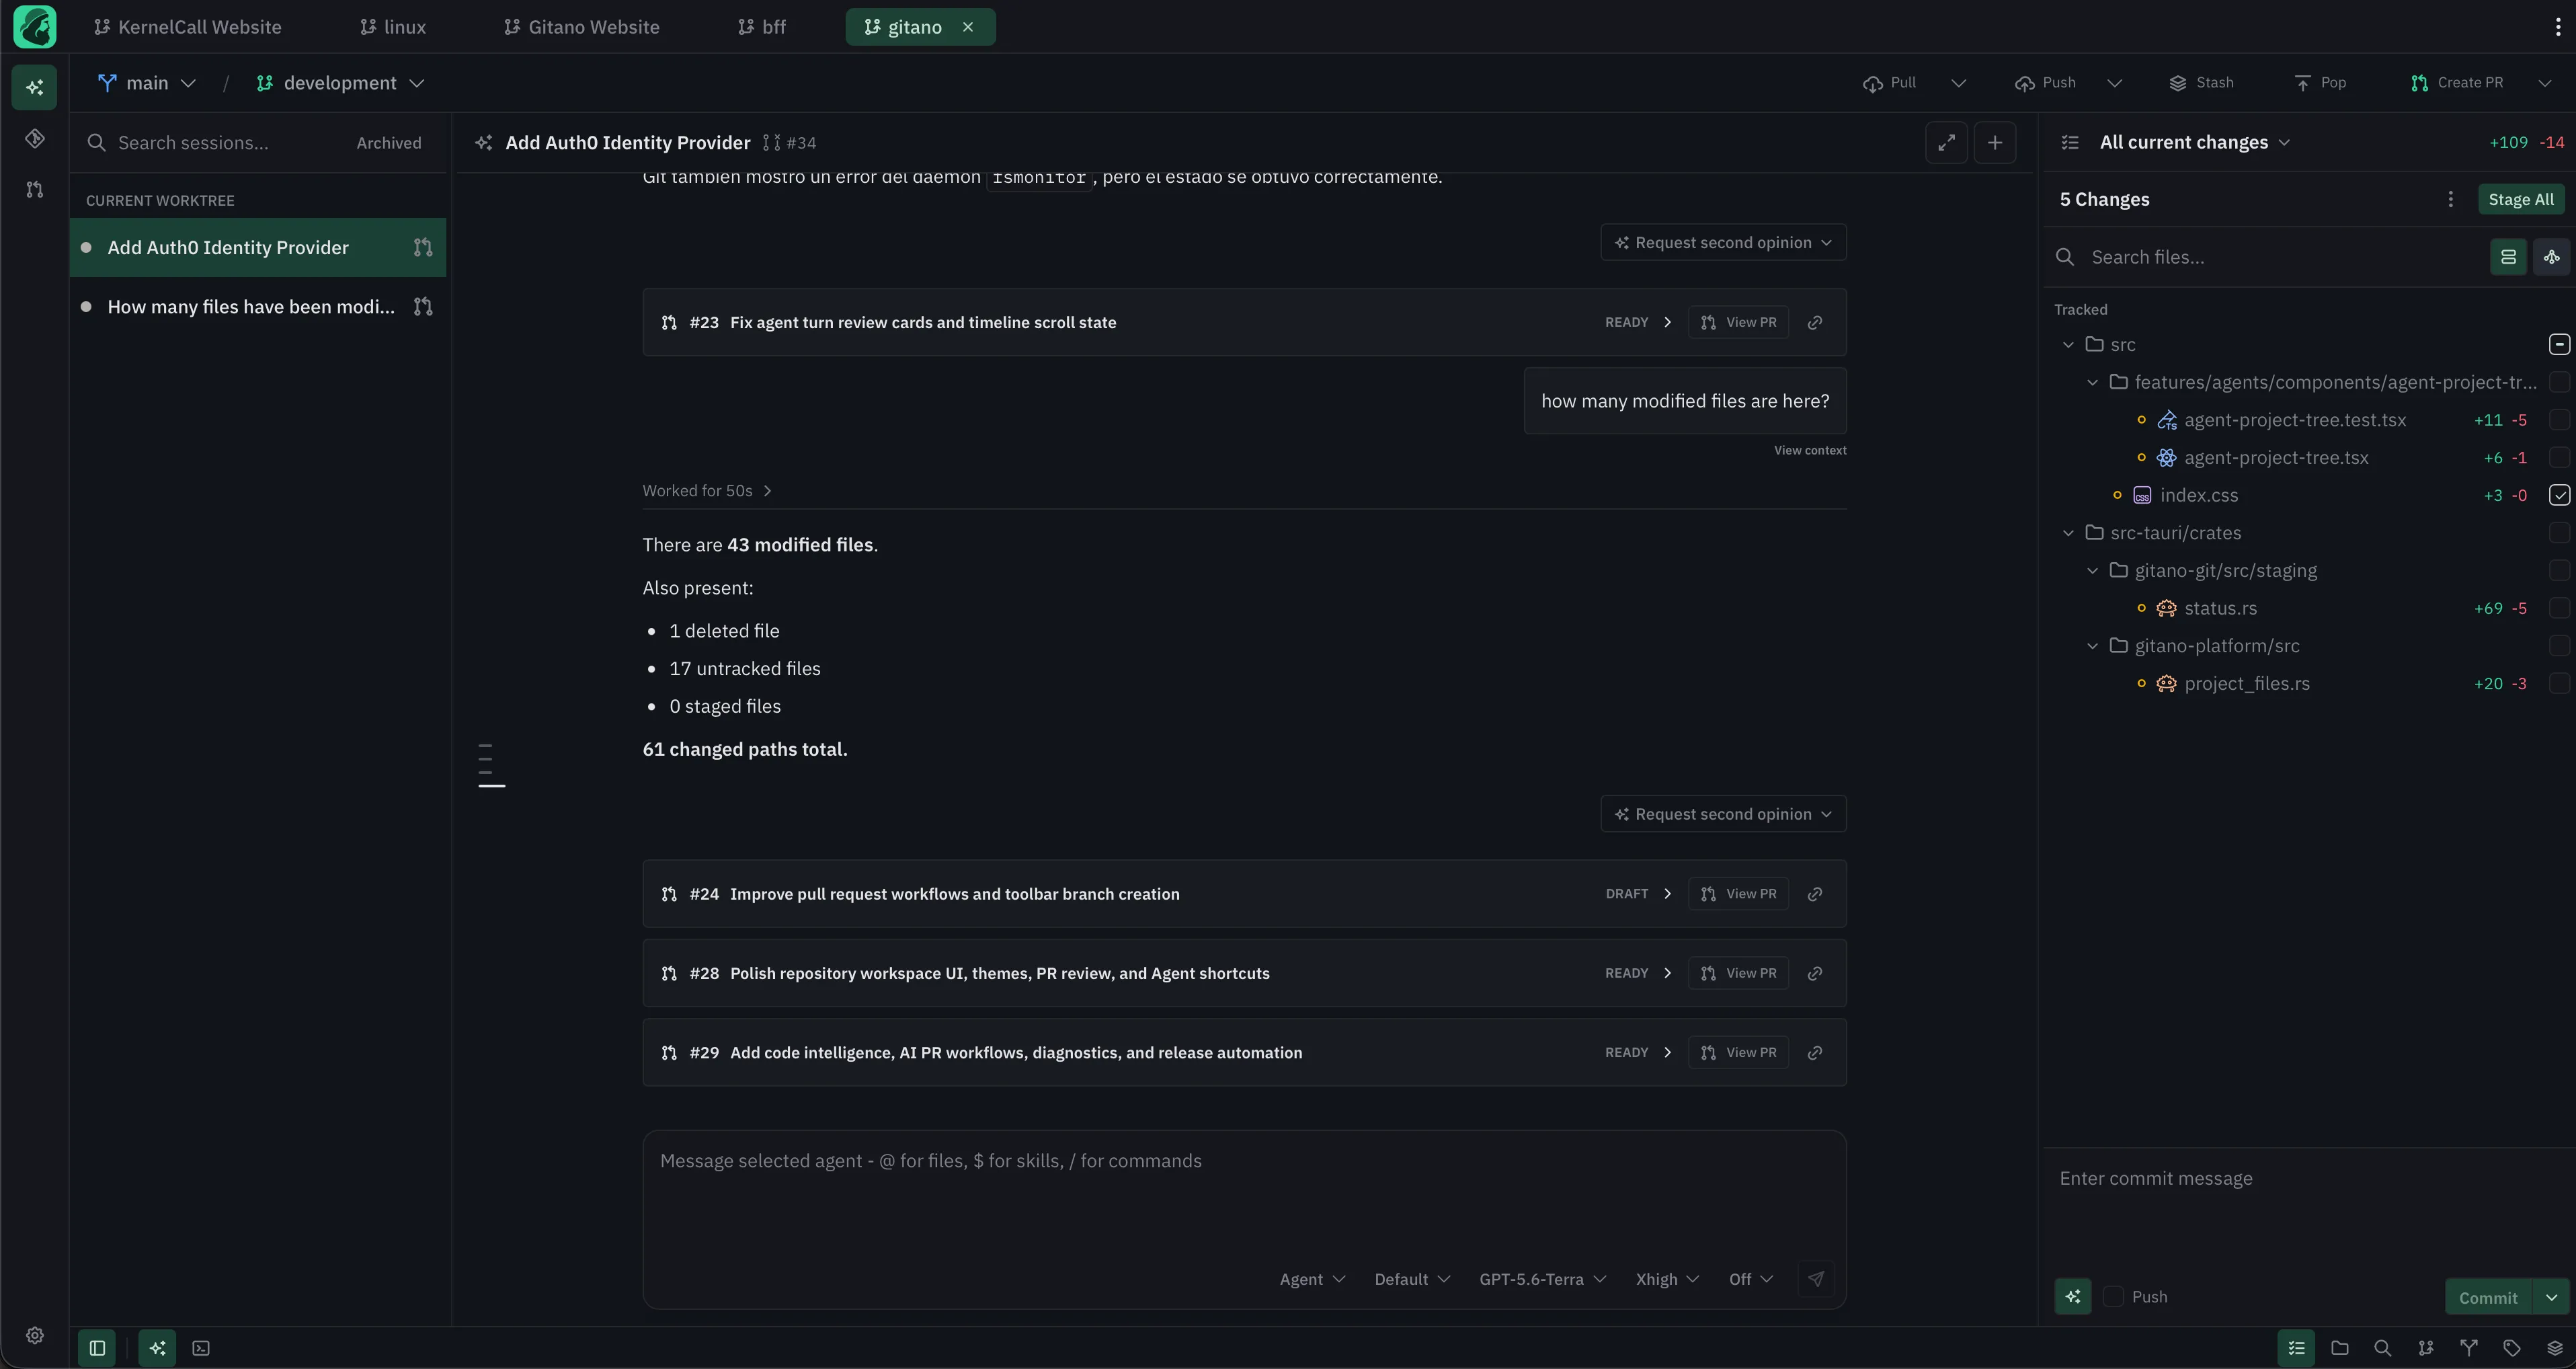Open terminal icon in bottom bar
Viewport: 2576px width, 1369px height.
pos(201,1348)
